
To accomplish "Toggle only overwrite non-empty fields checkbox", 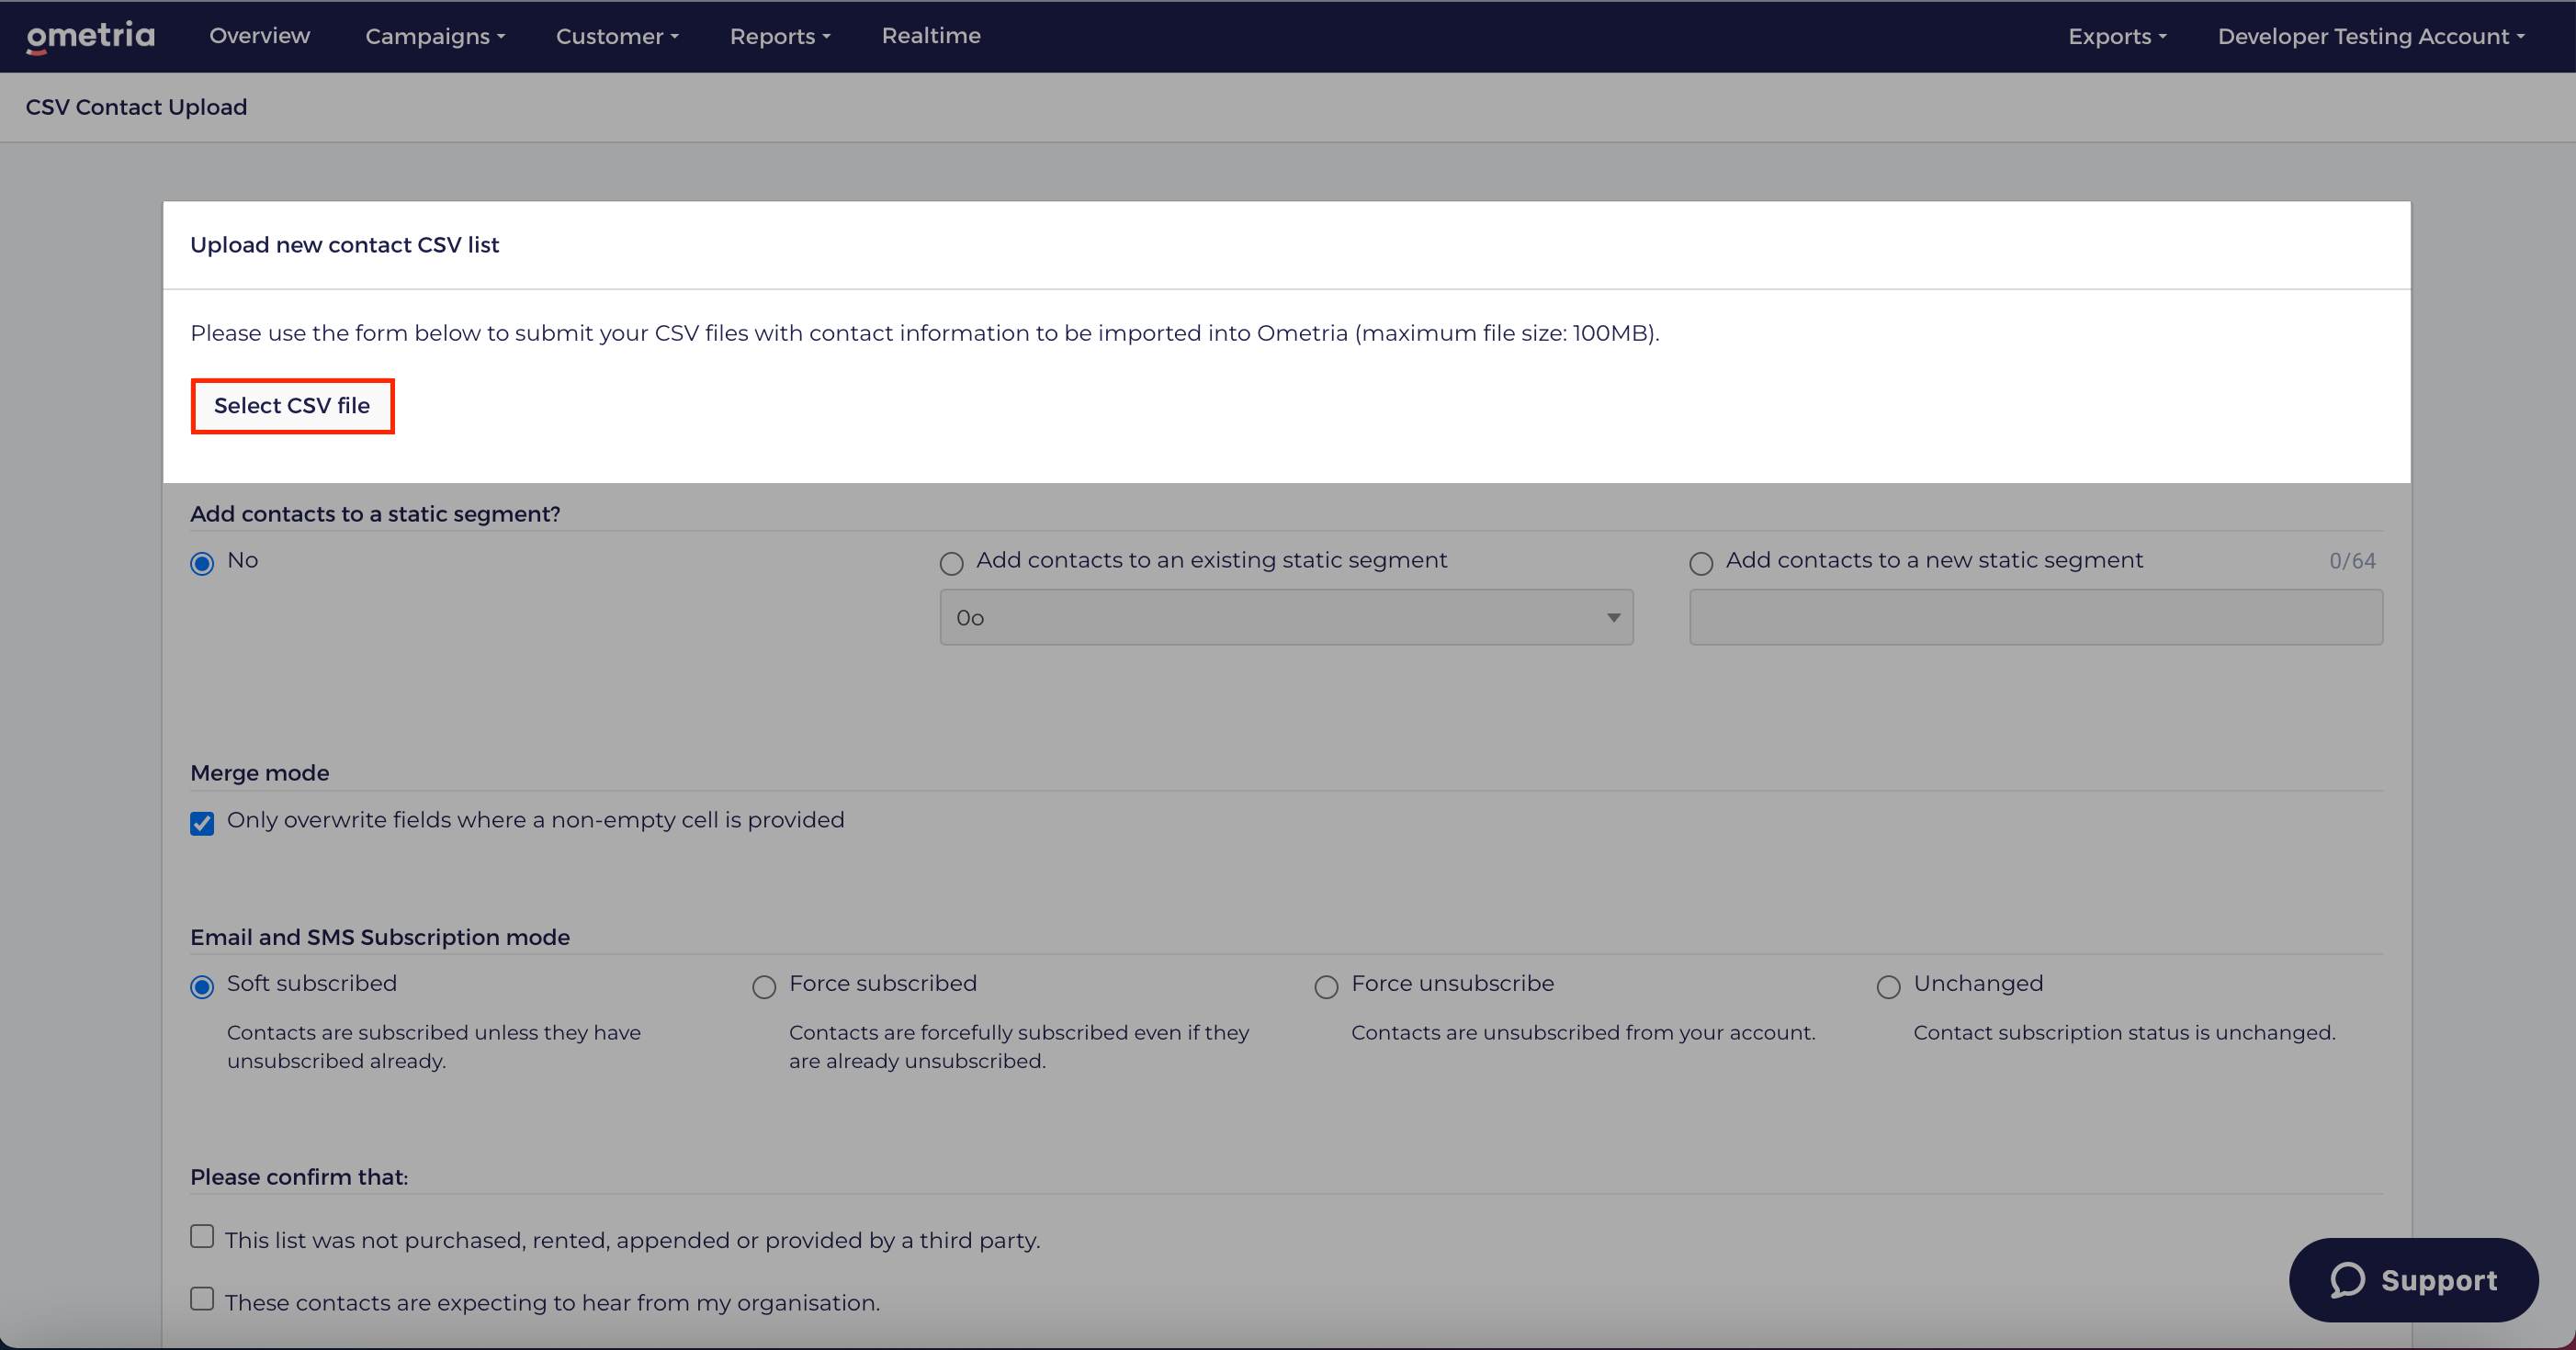I will [202, 823].
